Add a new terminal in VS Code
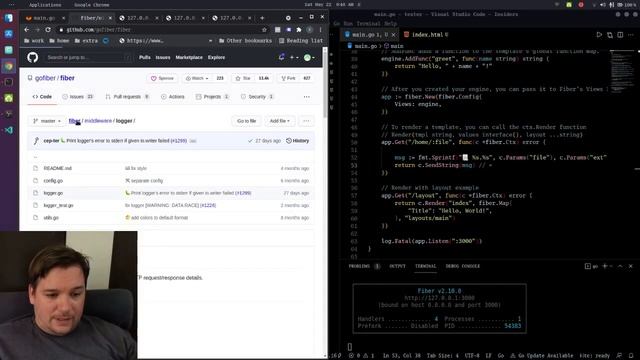 (604, 266)
